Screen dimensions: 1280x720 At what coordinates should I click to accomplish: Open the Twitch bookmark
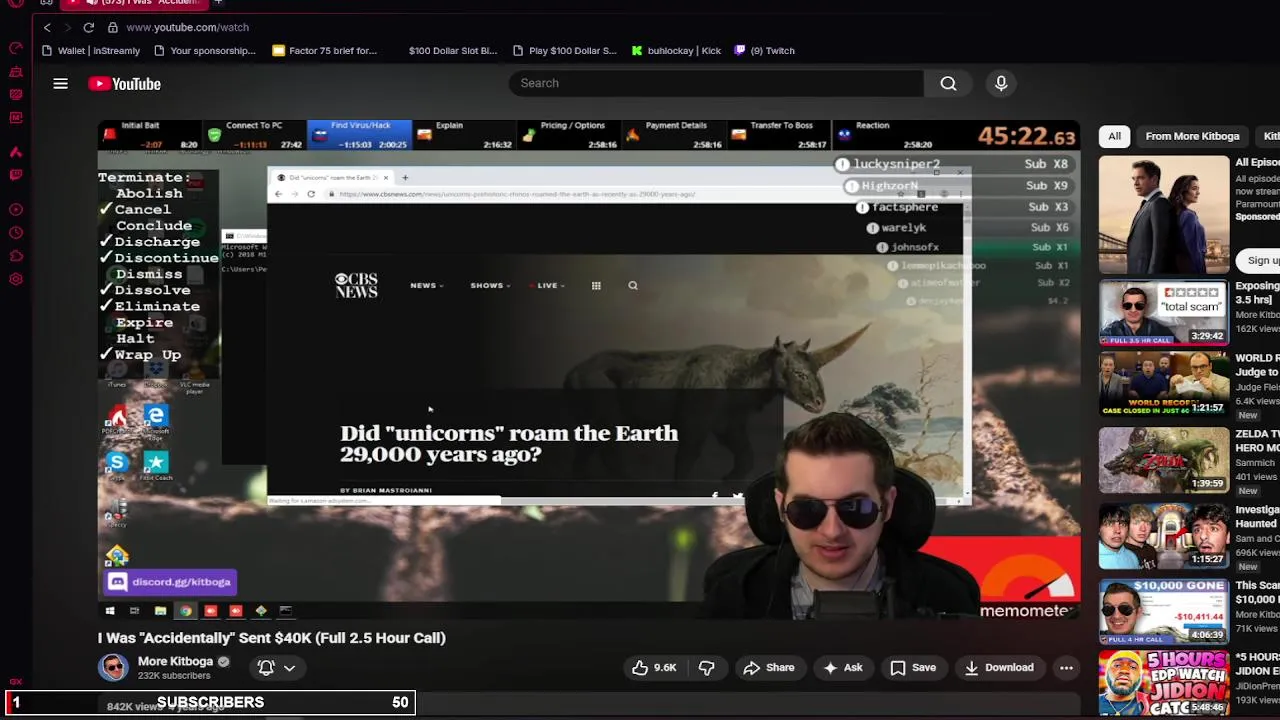[x=765, y=50]
